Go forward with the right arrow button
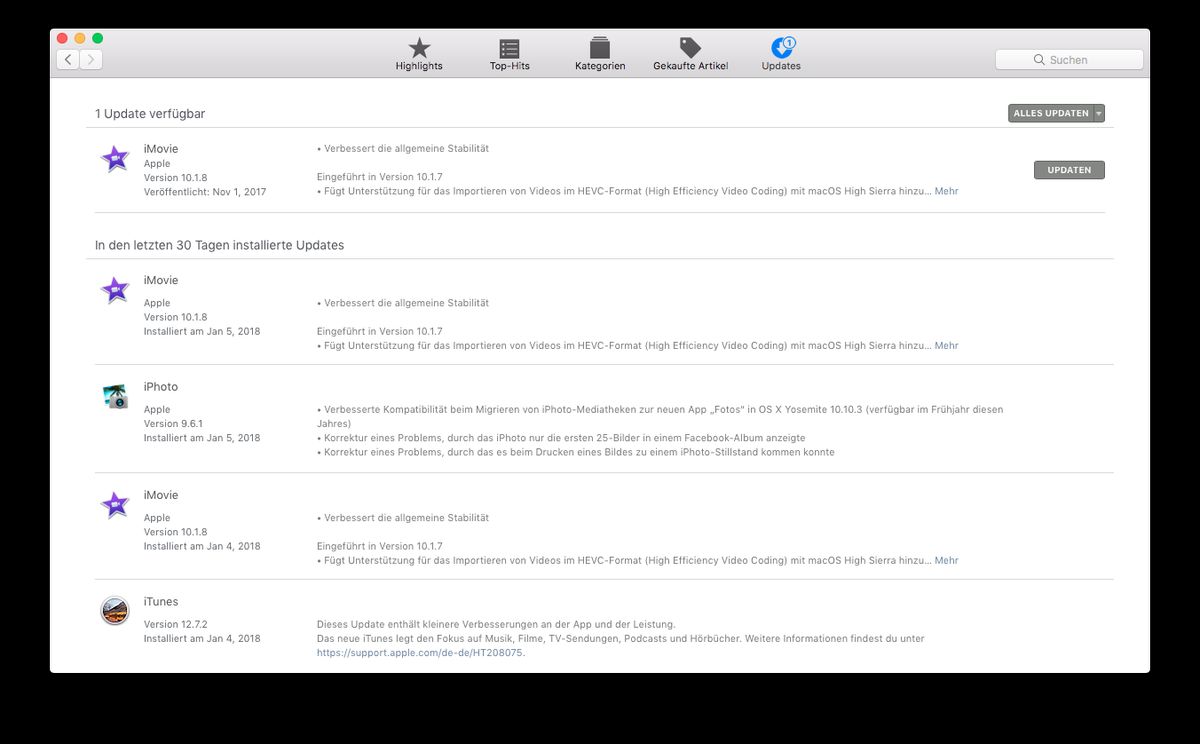This screenshot has width=1200, height=744. (x=91, y=60)
